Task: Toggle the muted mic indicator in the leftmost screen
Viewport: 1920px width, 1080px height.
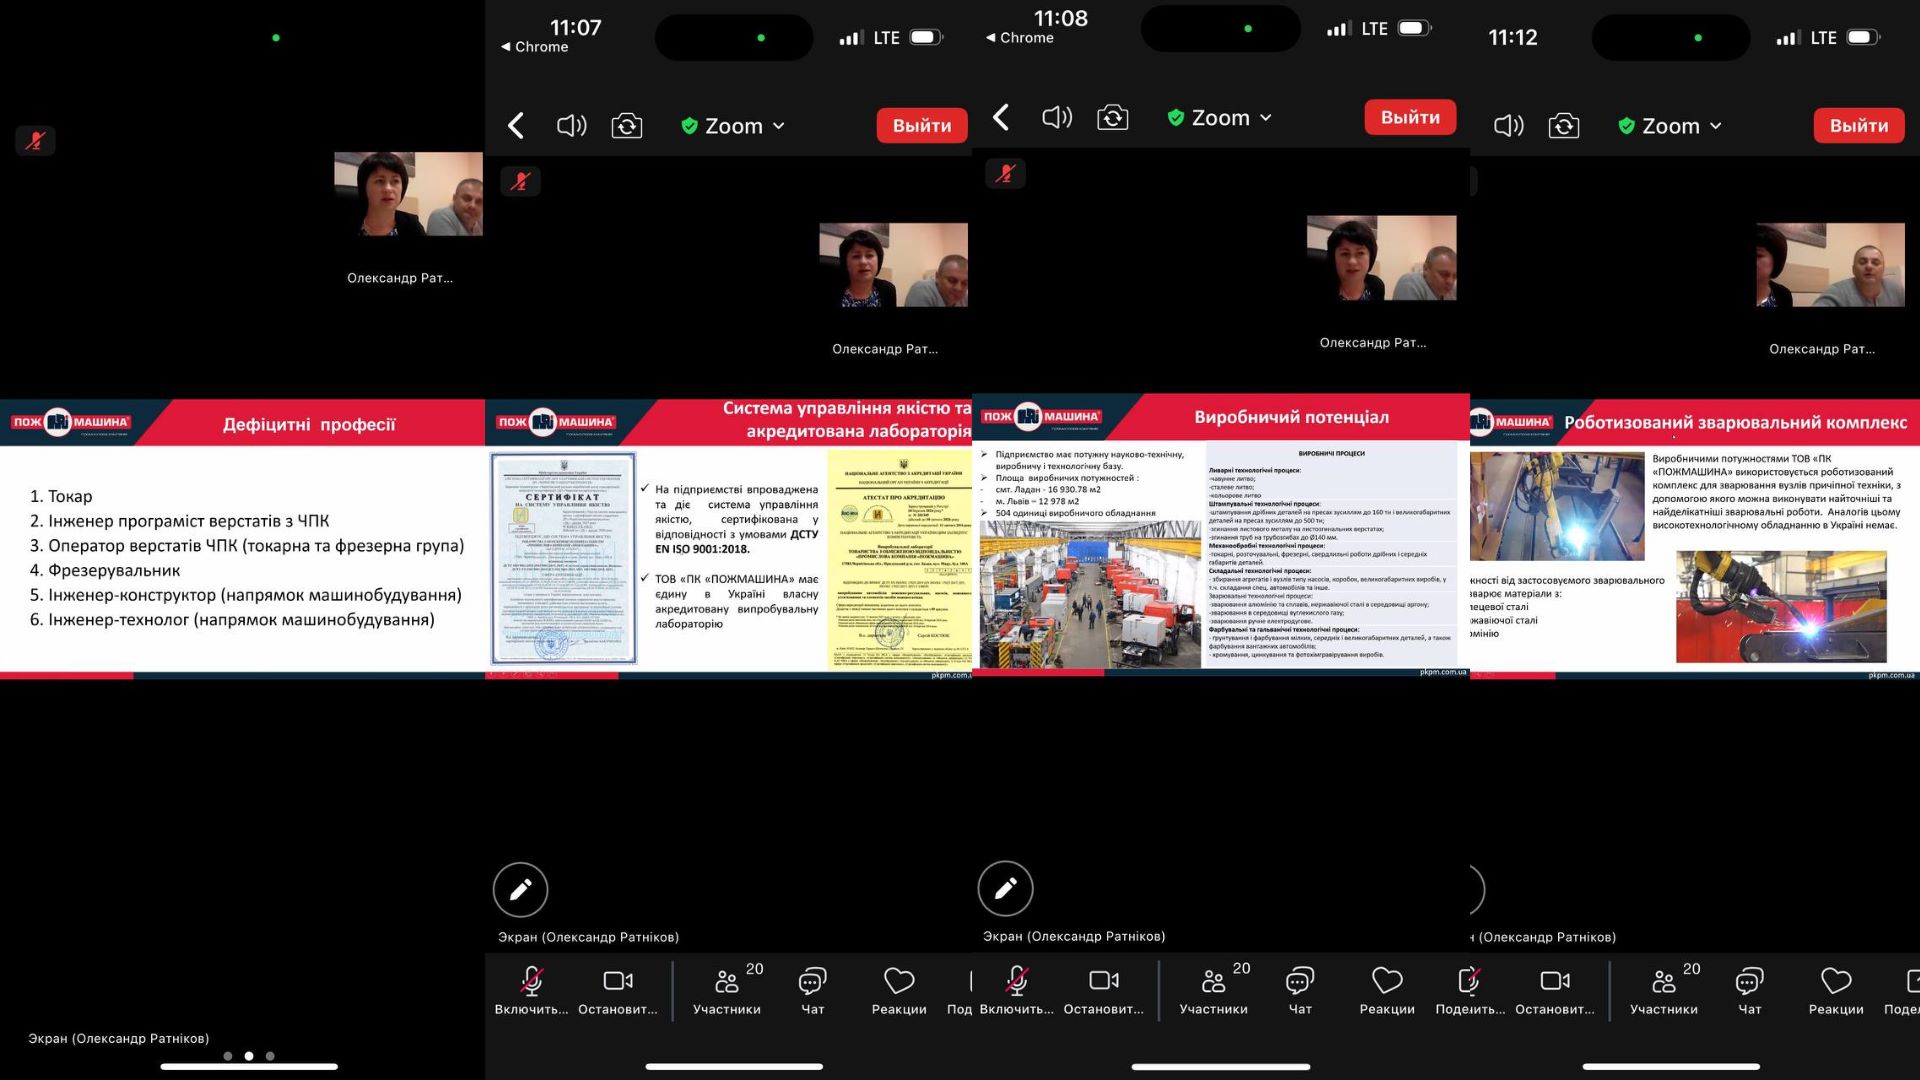Action: pos(35,141)
